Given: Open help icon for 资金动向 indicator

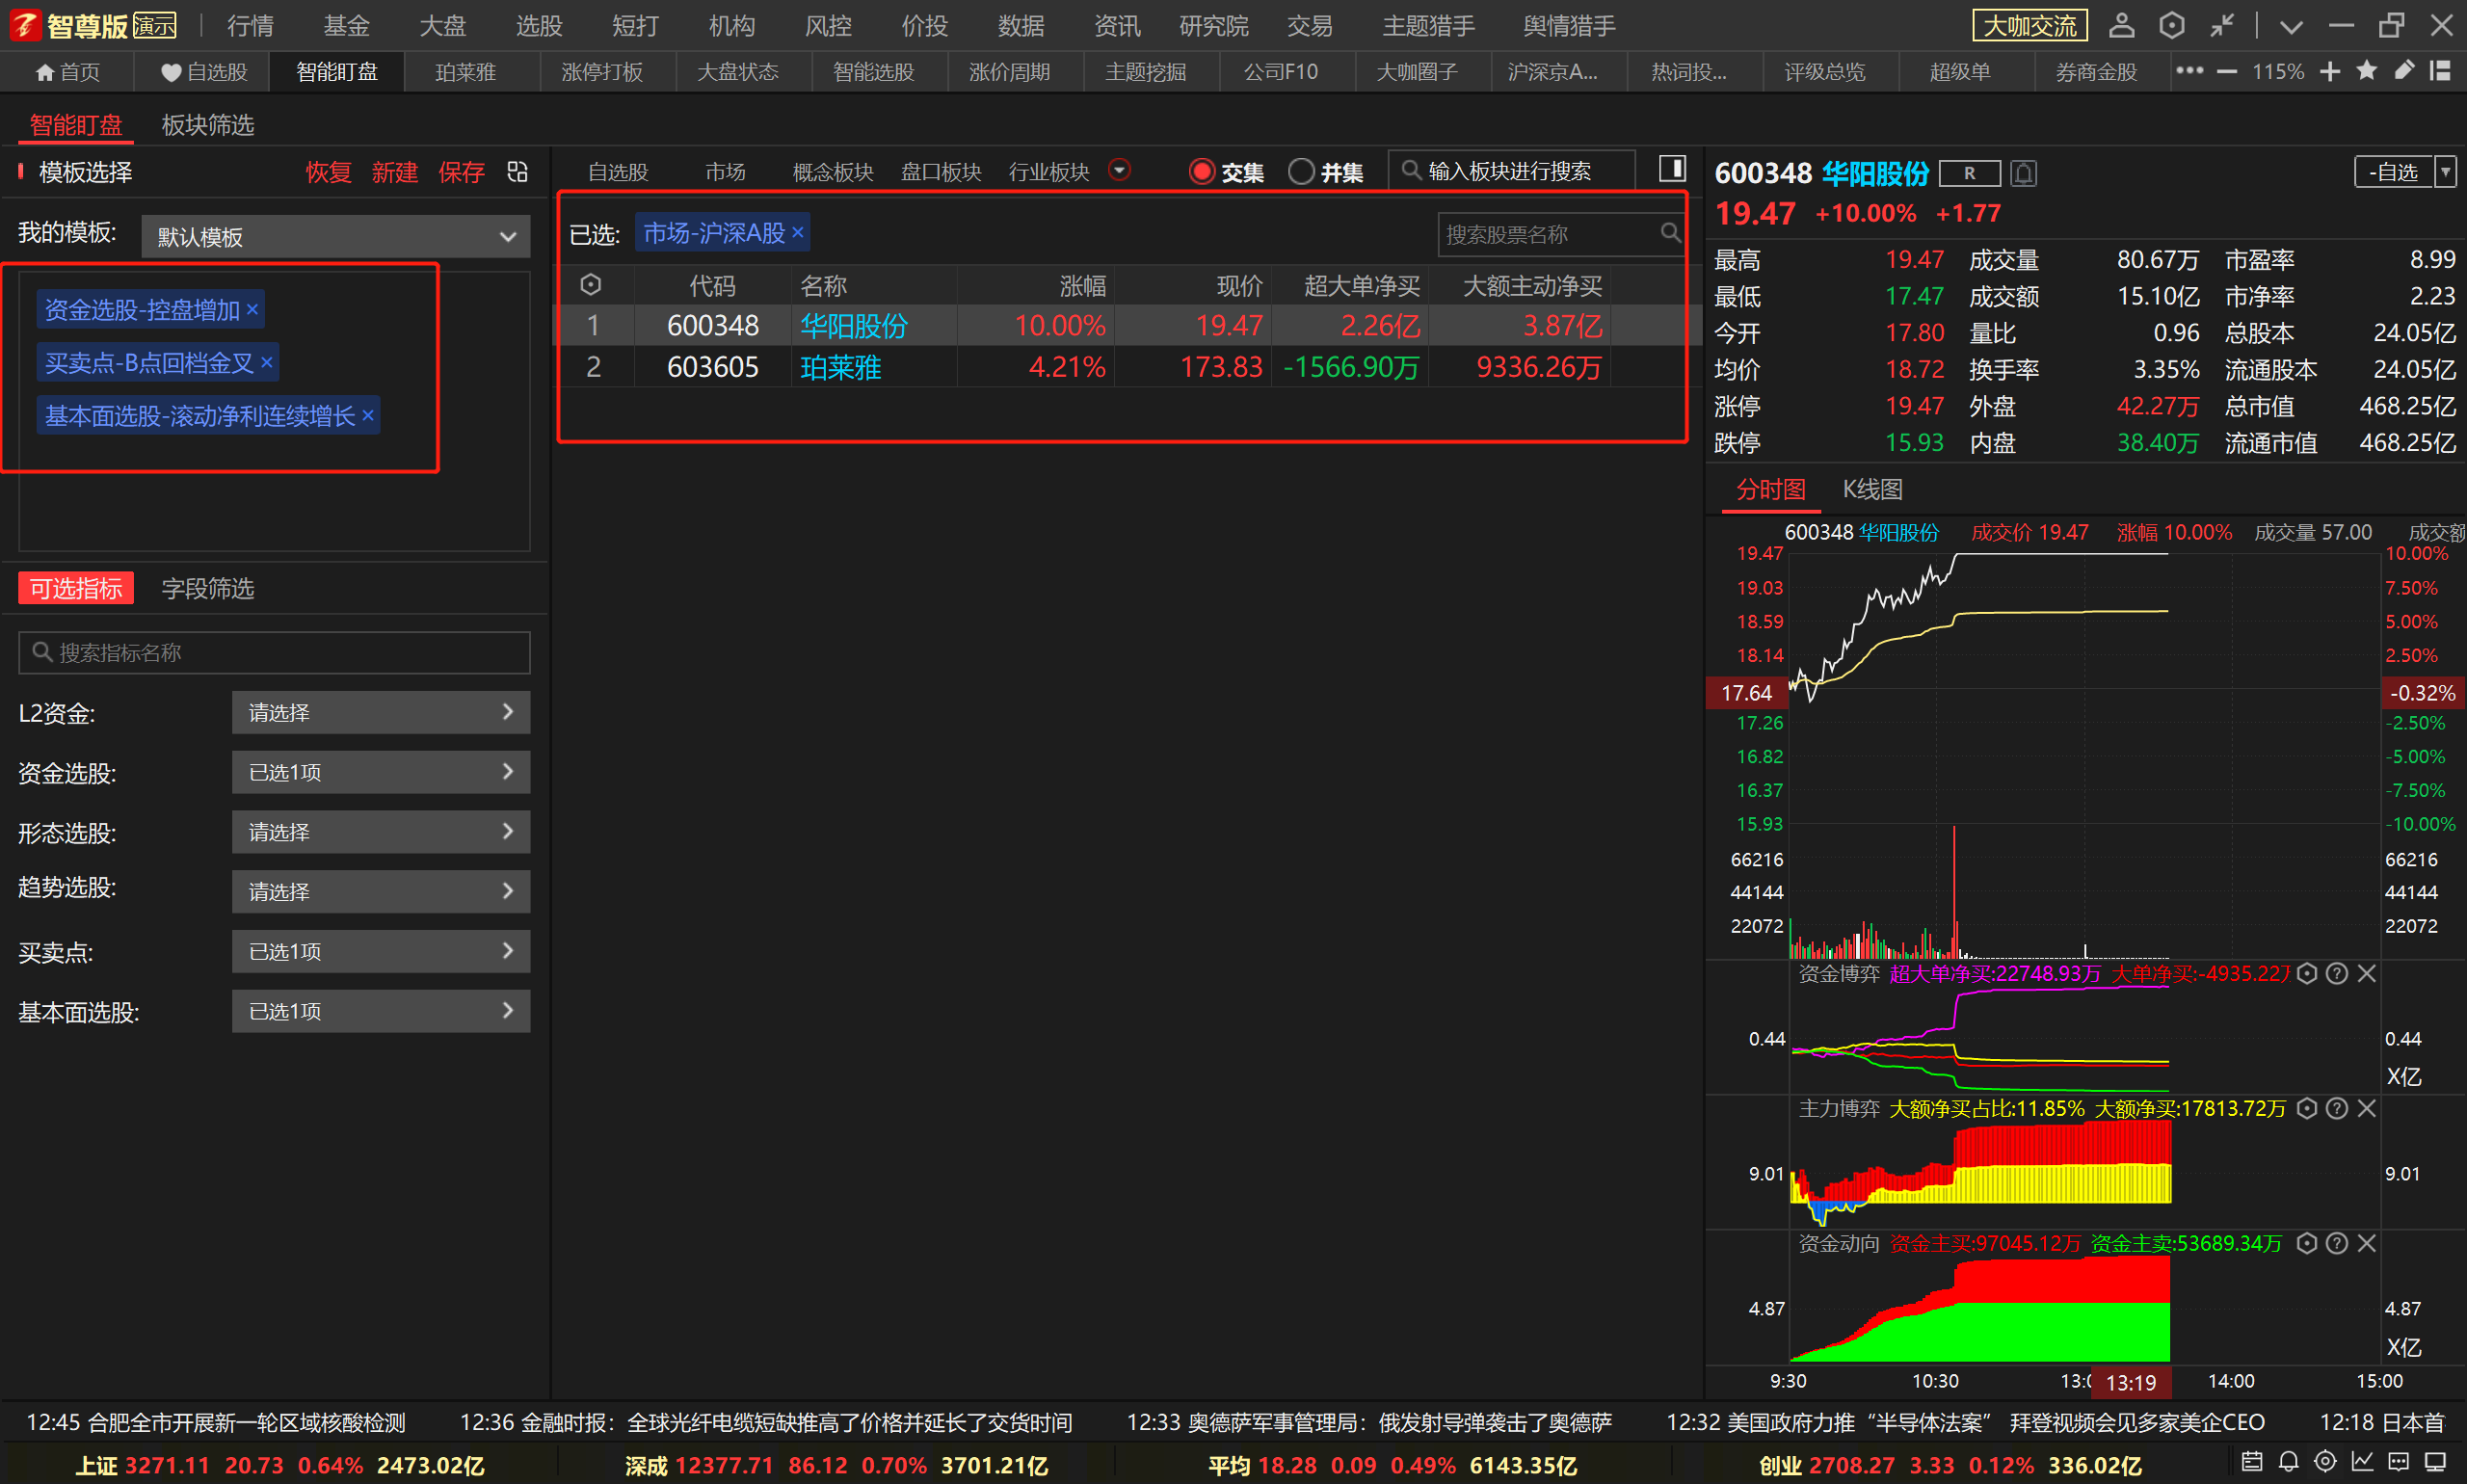Looking at the screenshot, I should click(2337, 1243).
